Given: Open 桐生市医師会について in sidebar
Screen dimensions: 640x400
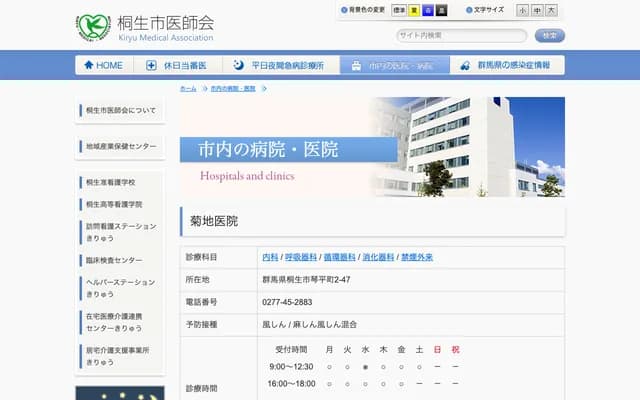Looking at the screenshot, I should click(120, 109).
